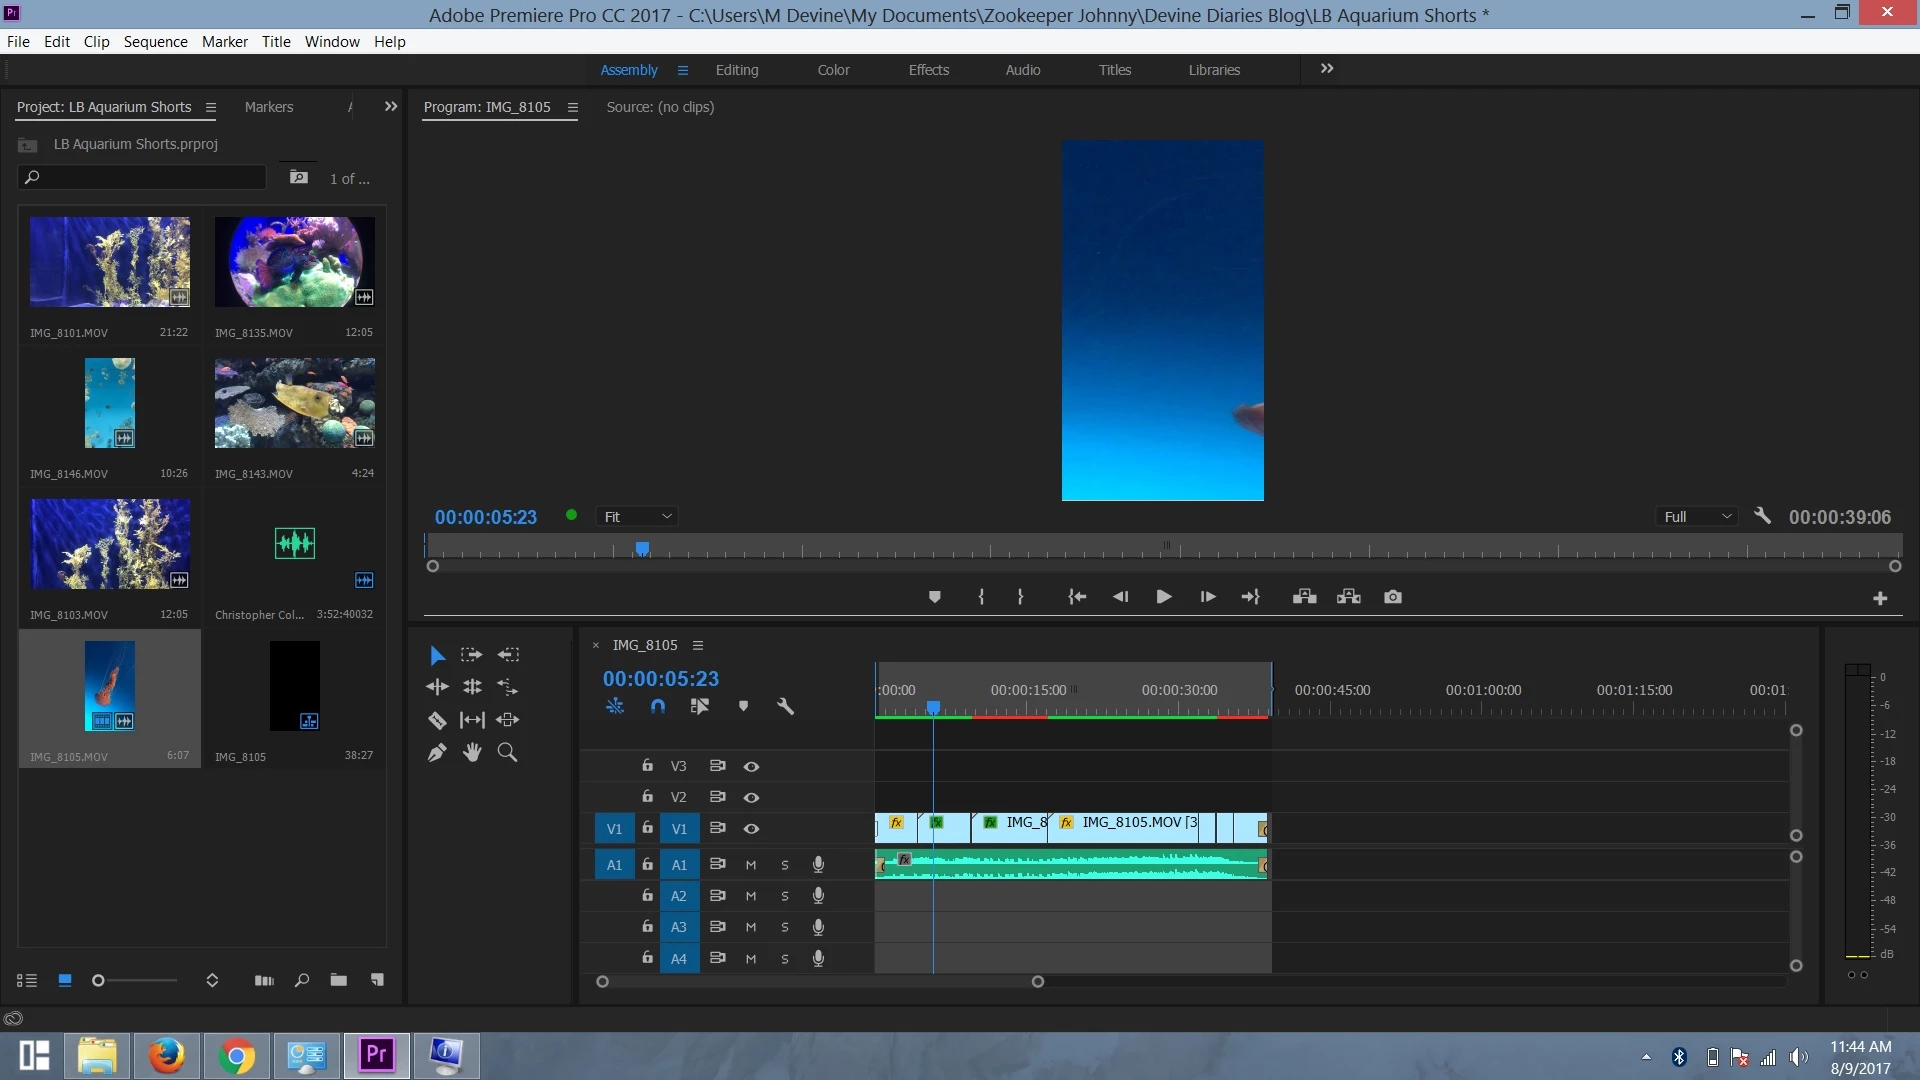
Task: Open the Fit zoom level dropdown
Action: [x=638, y=517]
